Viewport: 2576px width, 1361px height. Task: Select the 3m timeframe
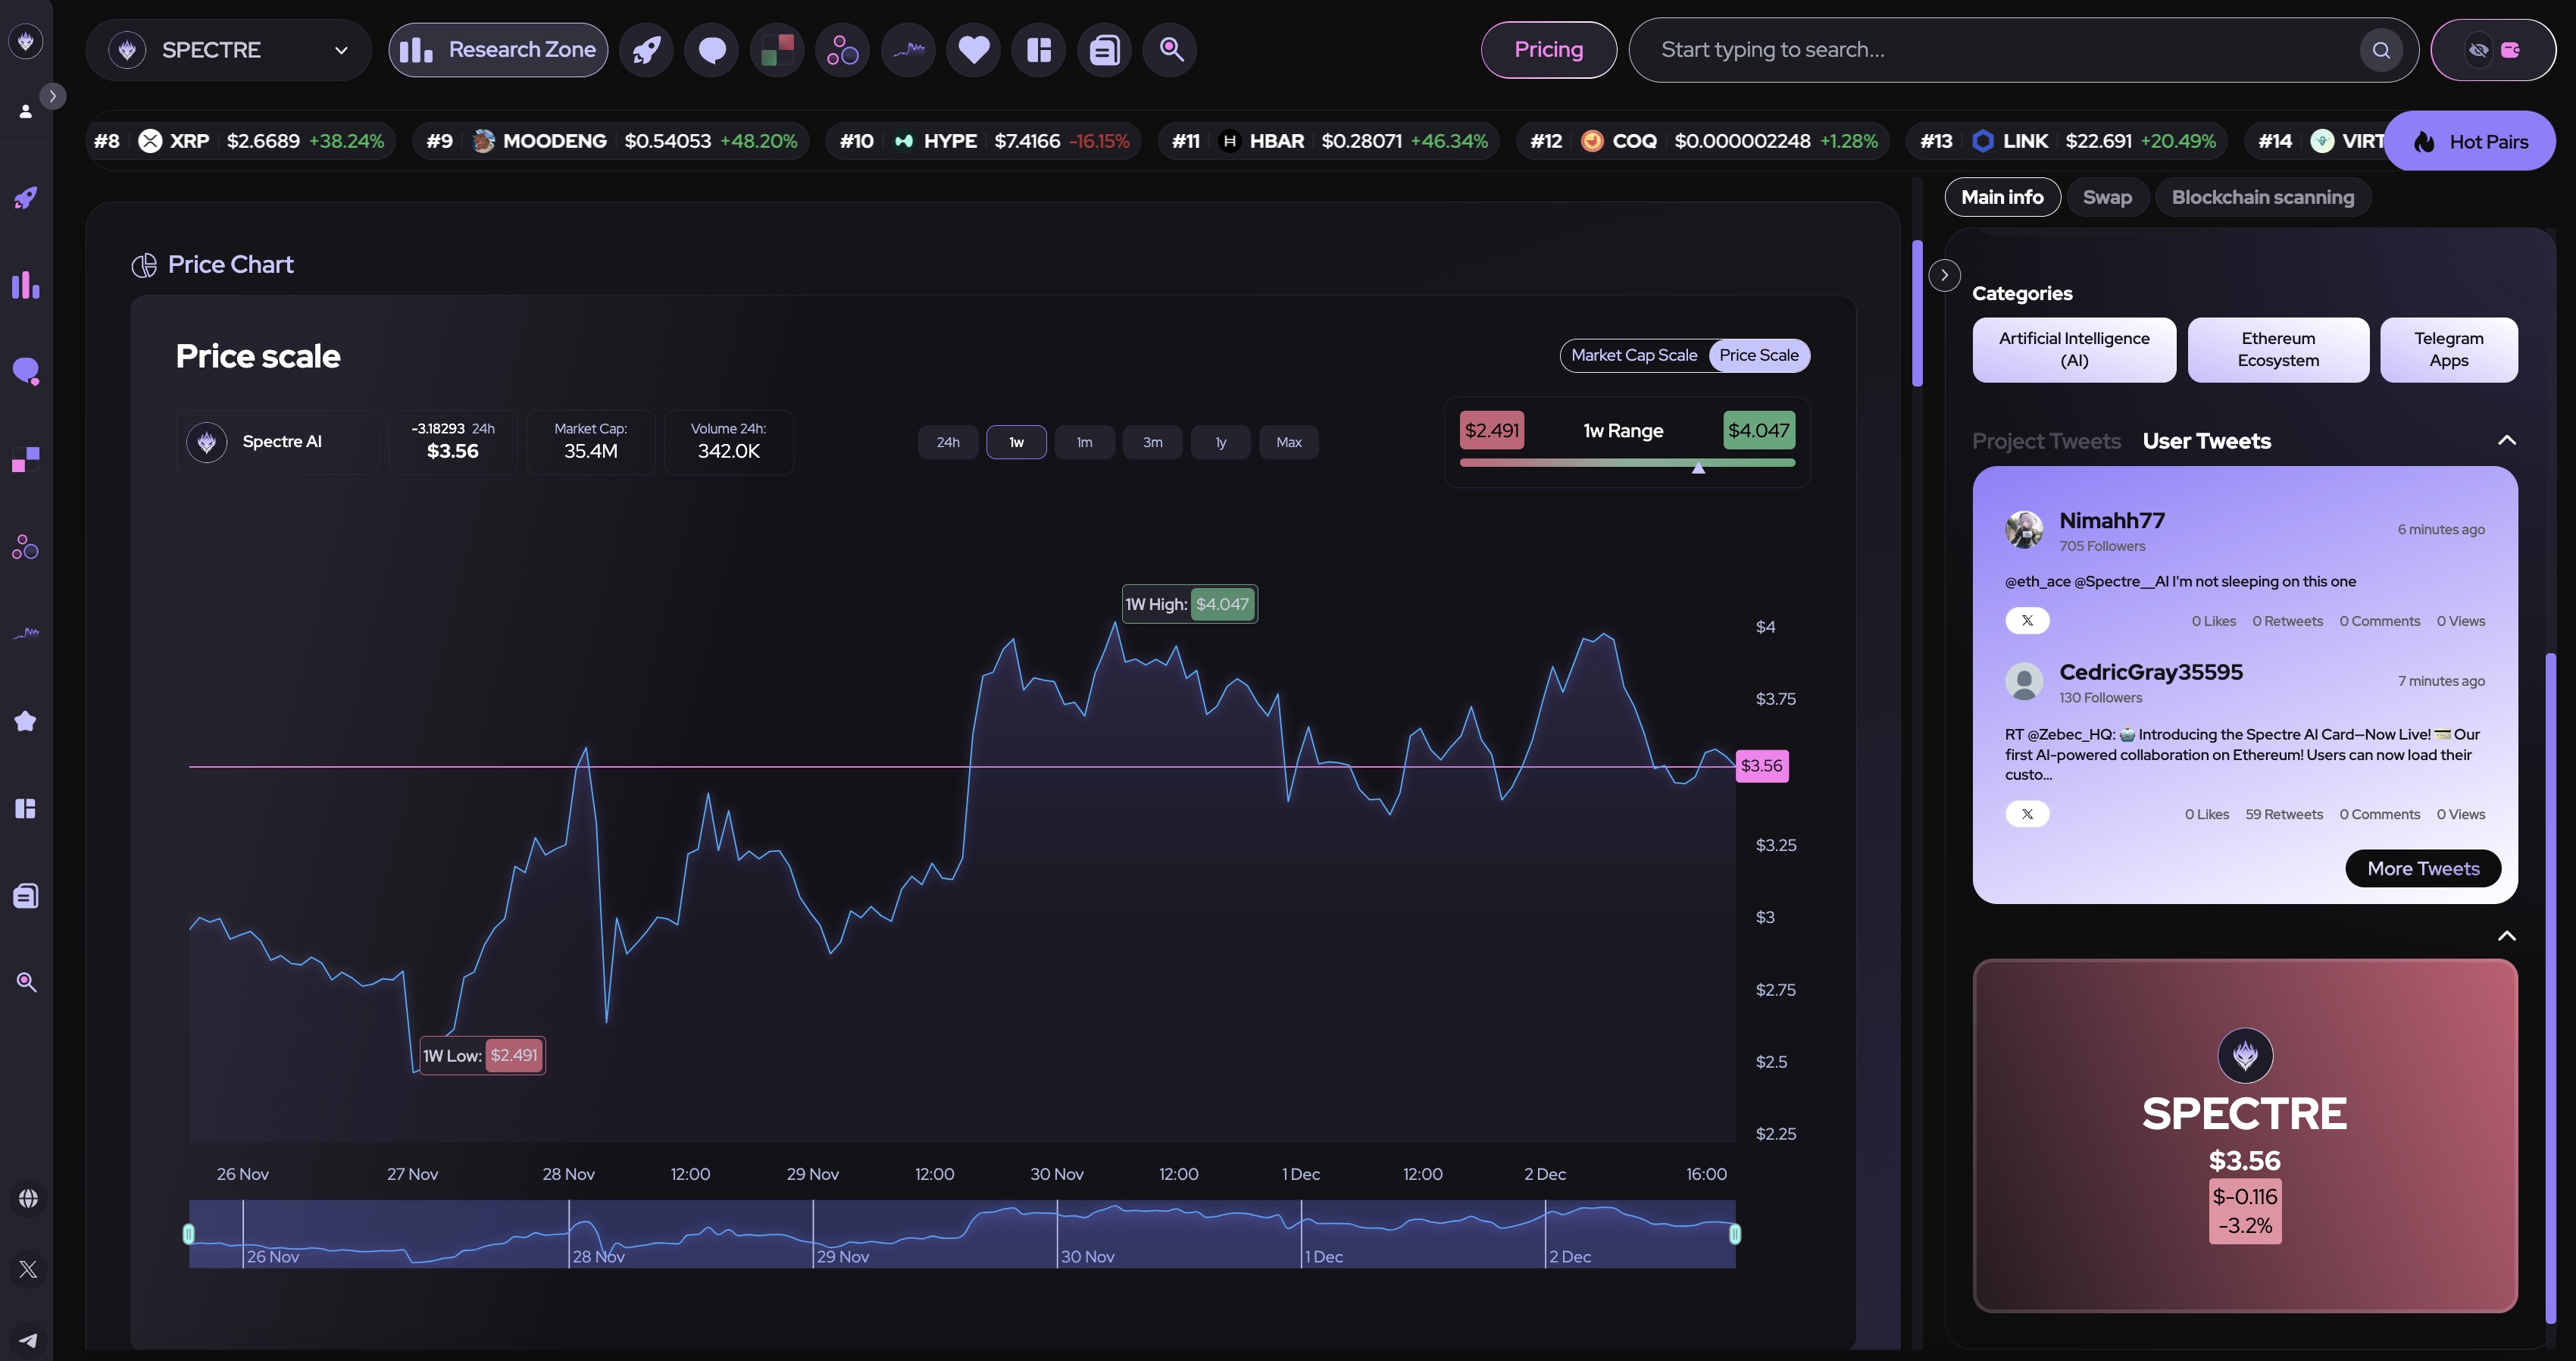pos(1153,442)
